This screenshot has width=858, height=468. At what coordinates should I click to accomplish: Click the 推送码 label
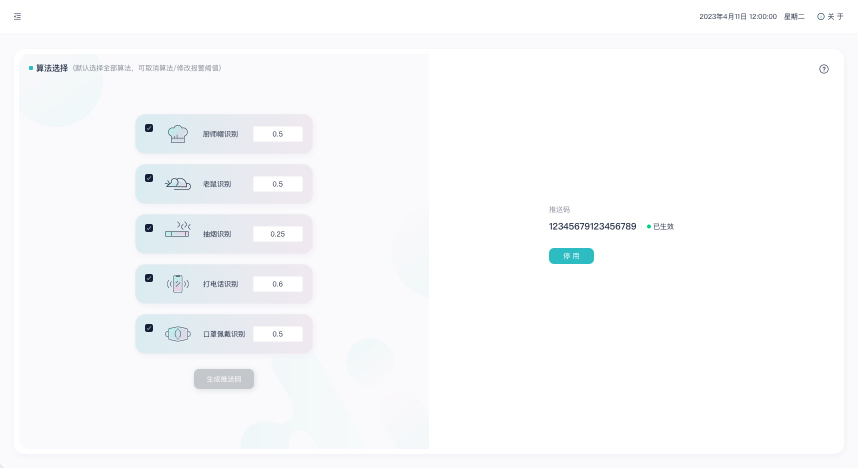559,210
